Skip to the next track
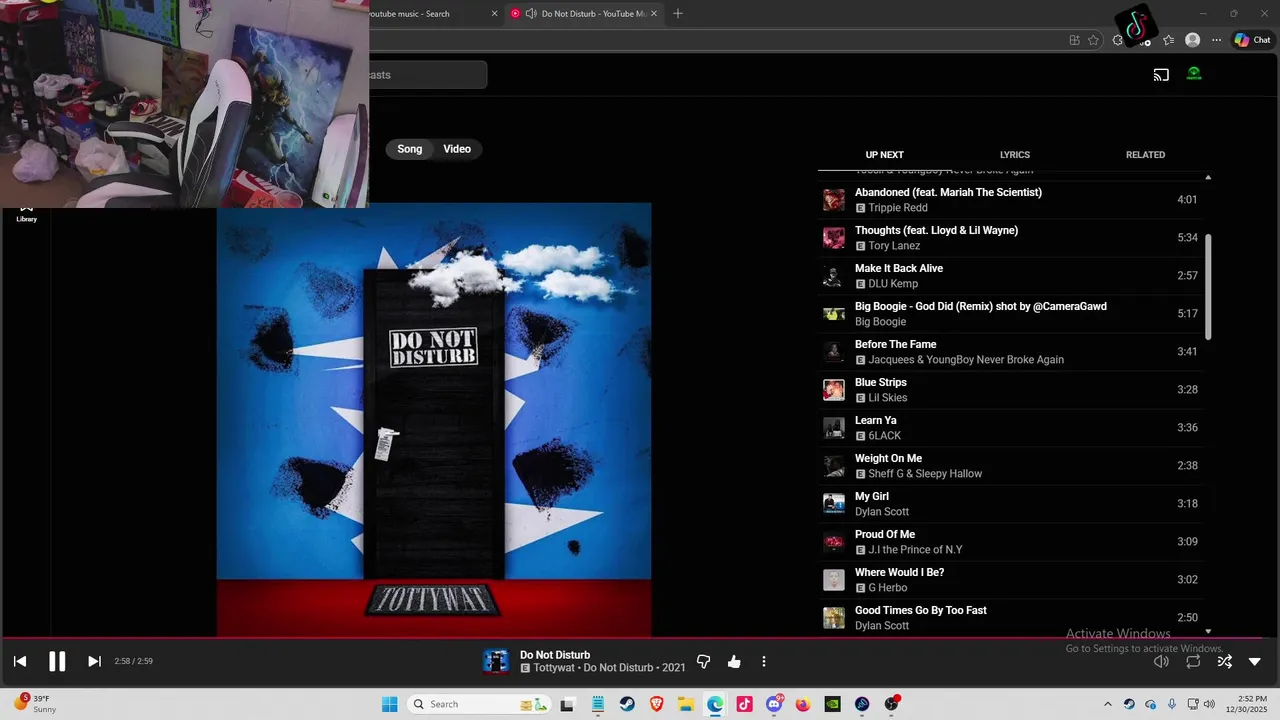Screen dimensions: 1280x720 (94, 661)
